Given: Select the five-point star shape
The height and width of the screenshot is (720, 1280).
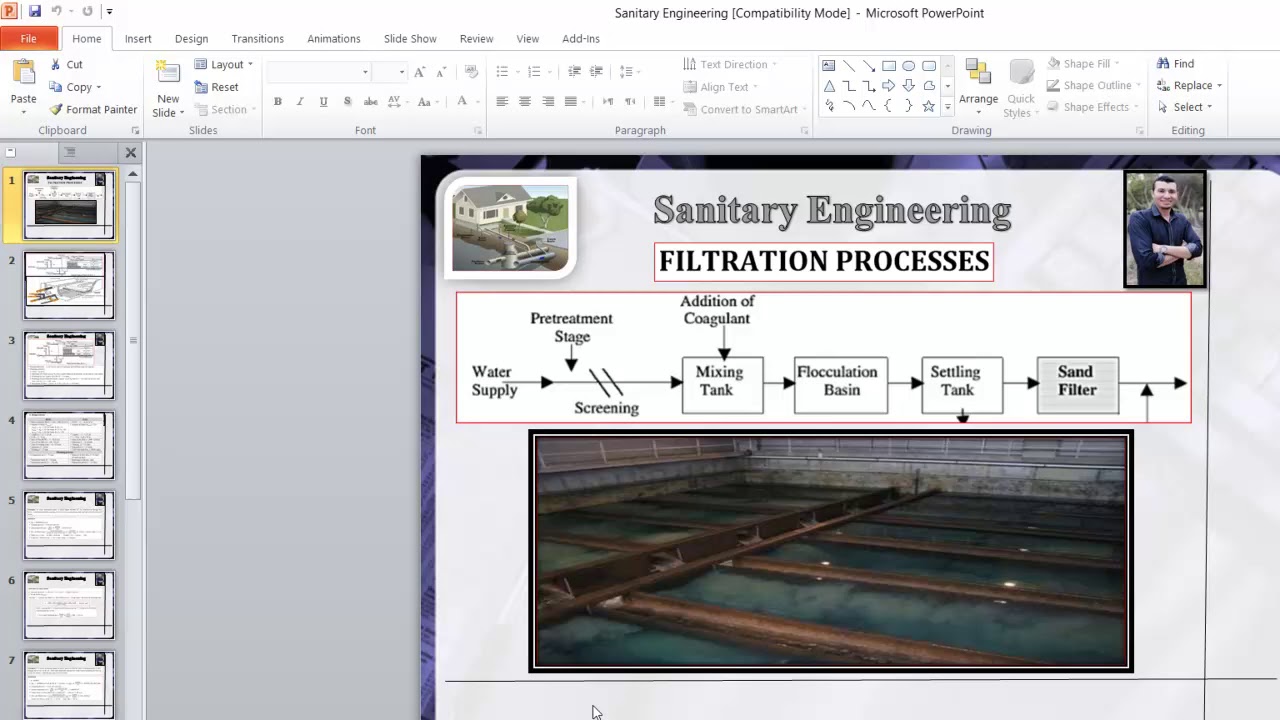Looking at the screenshot, I should (929, 106).
